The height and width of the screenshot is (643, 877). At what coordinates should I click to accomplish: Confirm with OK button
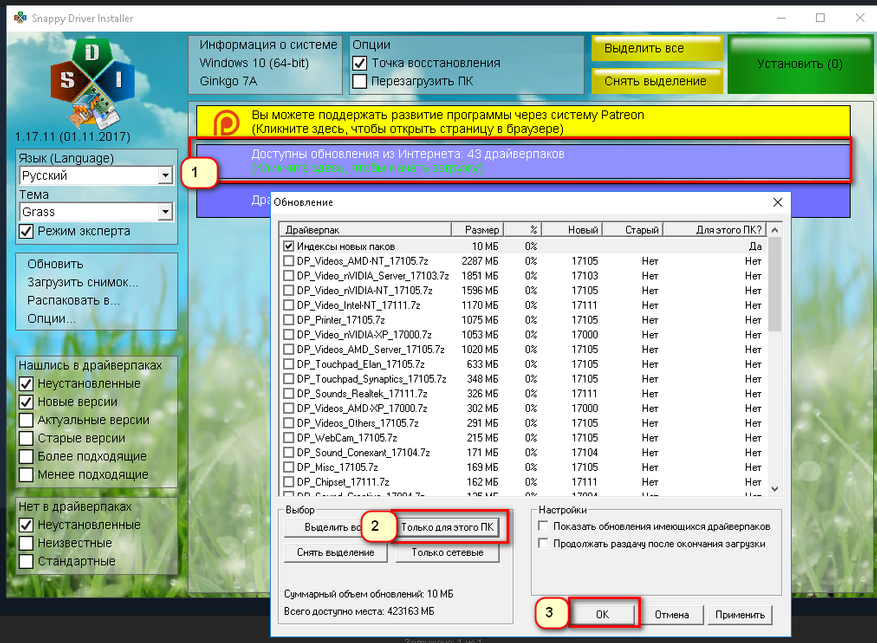602,614
